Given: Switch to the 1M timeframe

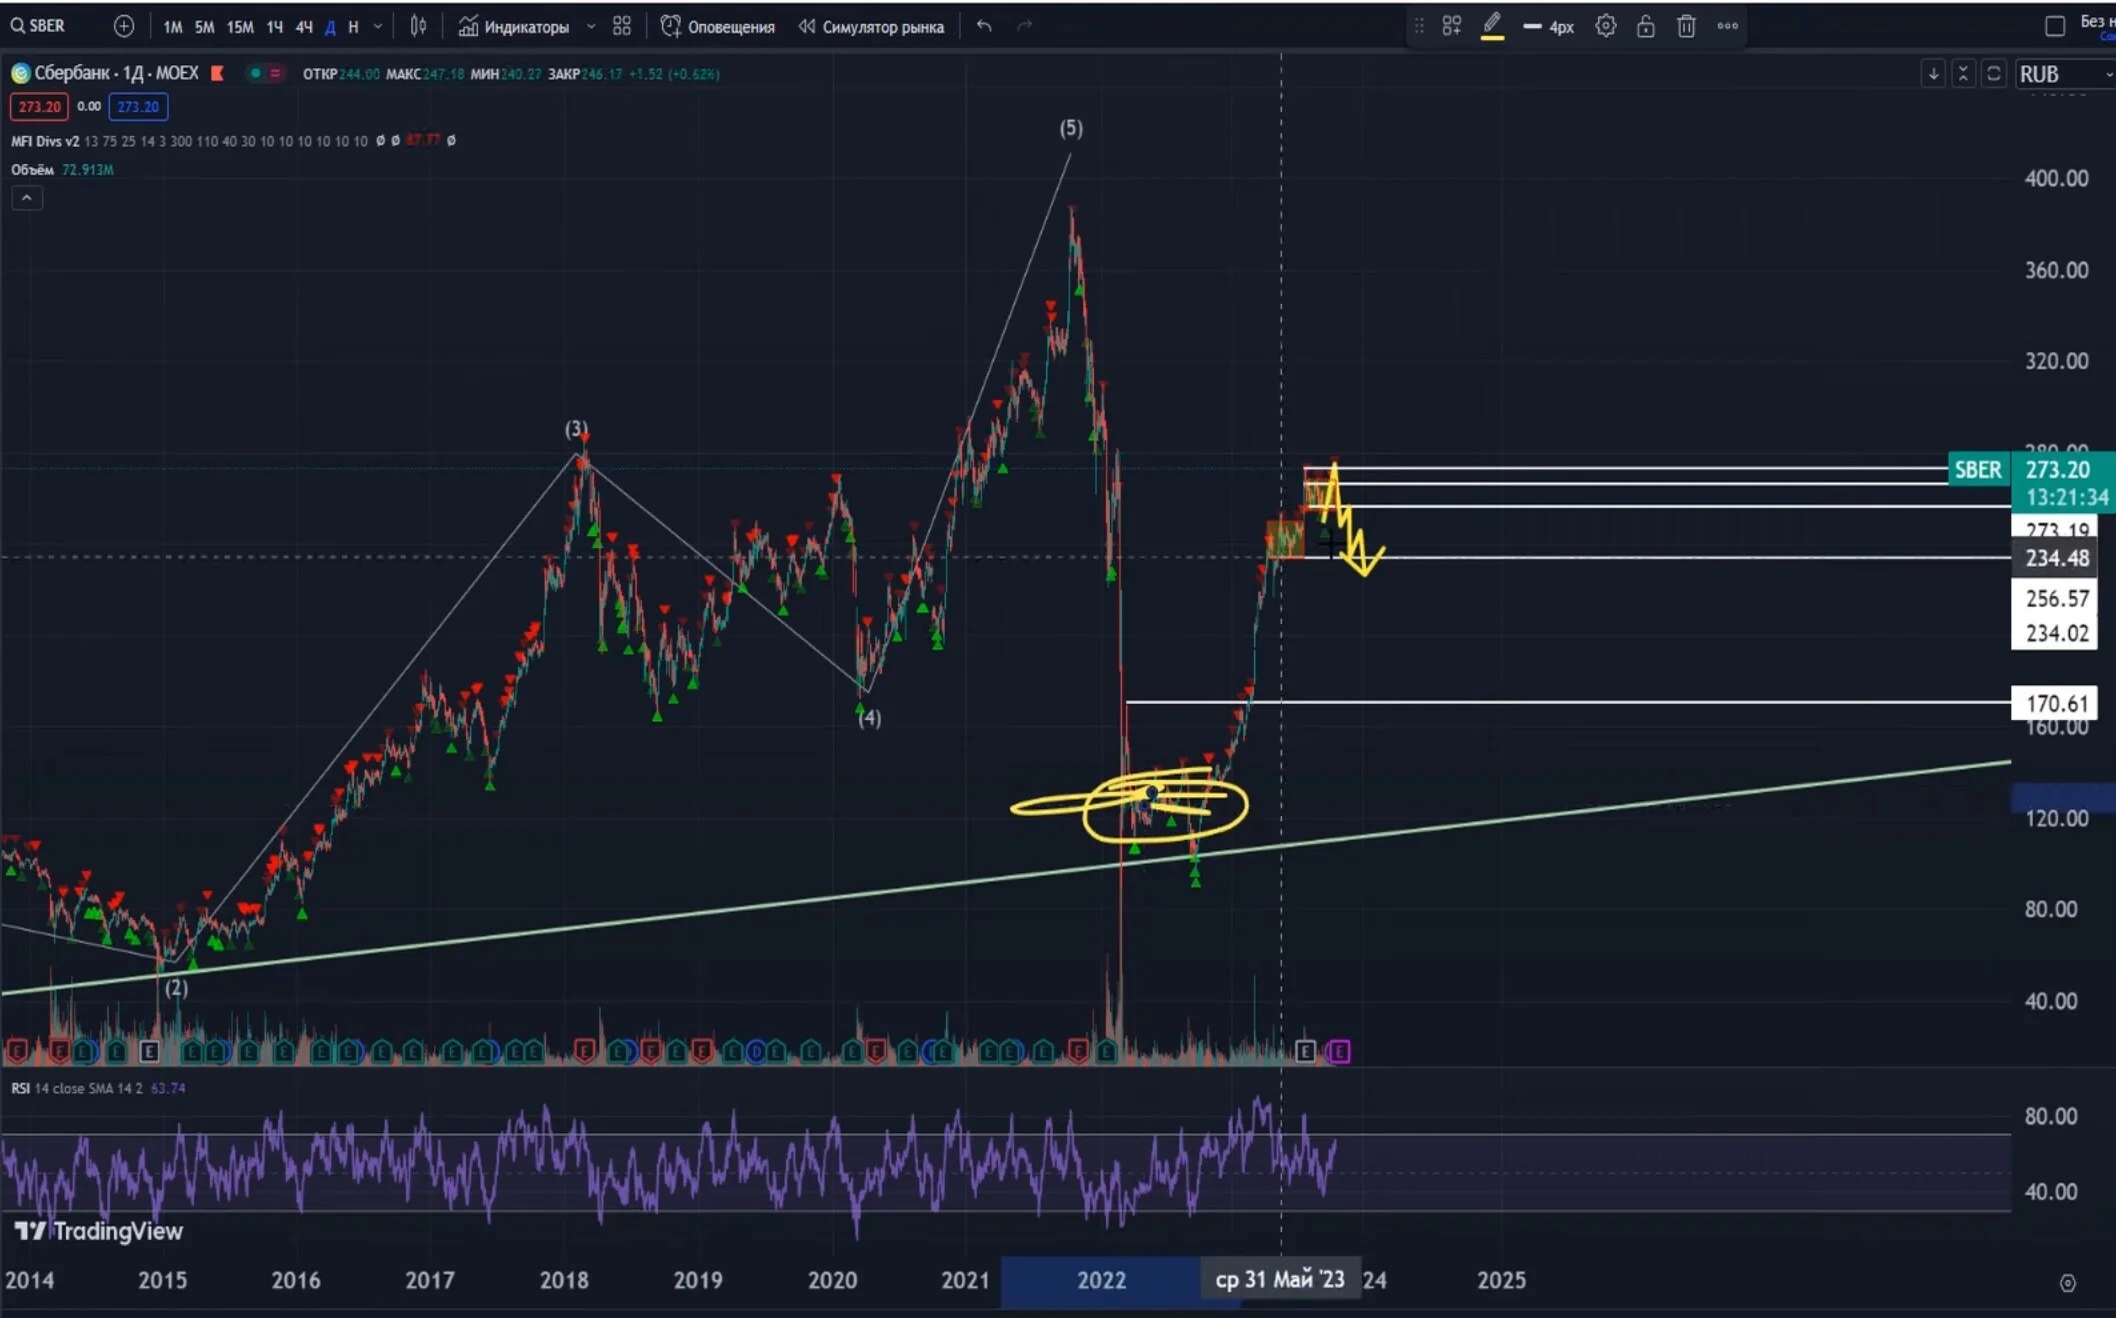Looking at the screenshot, I should click(172, 27).
